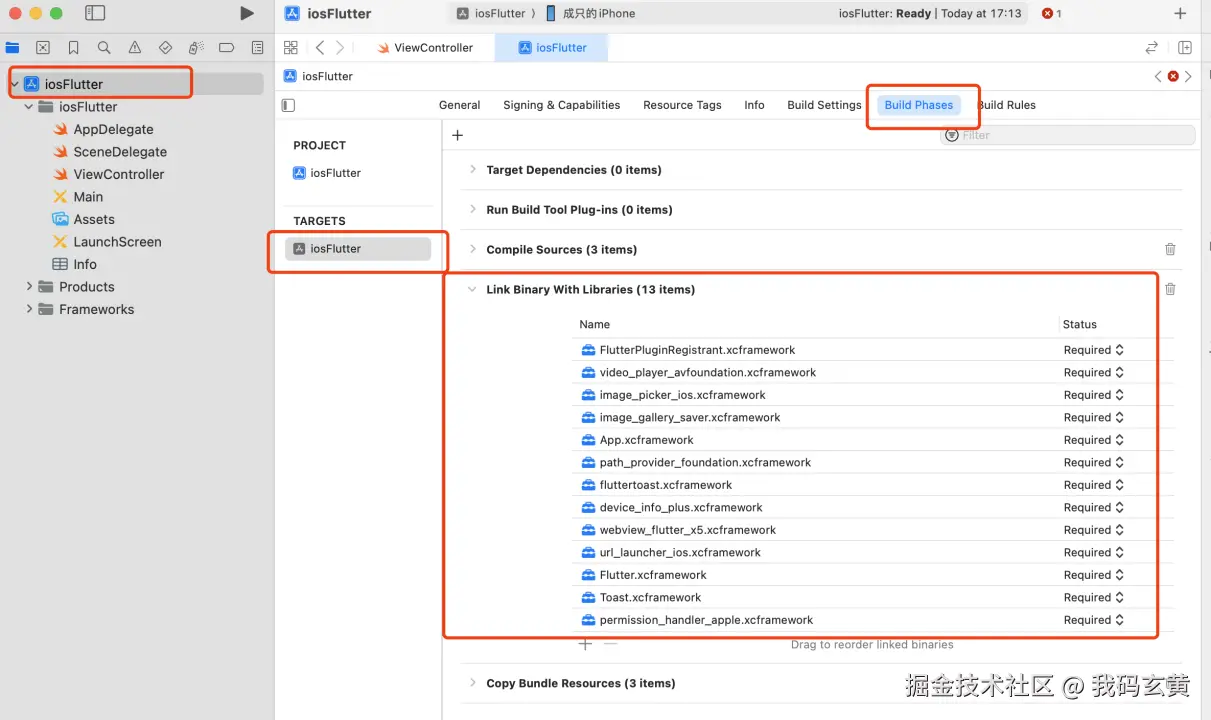Expand Copy Bundle Resources section
Image resolution: width=1211 pixels, height=720 pixels.
tap(472, 683)
